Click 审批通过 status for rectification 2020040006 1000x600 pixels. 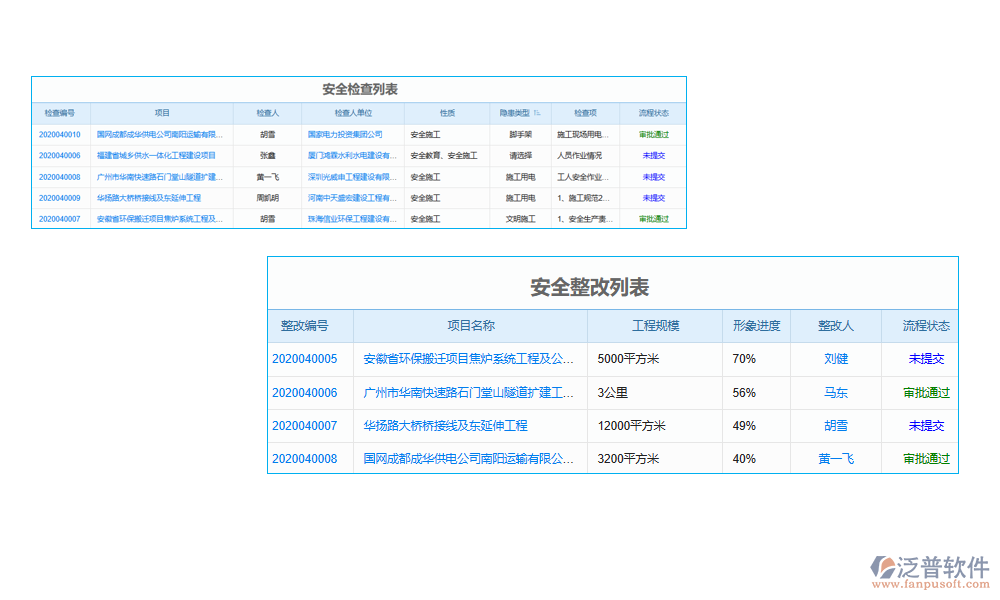pyautogui.click(x=926, y=393)
